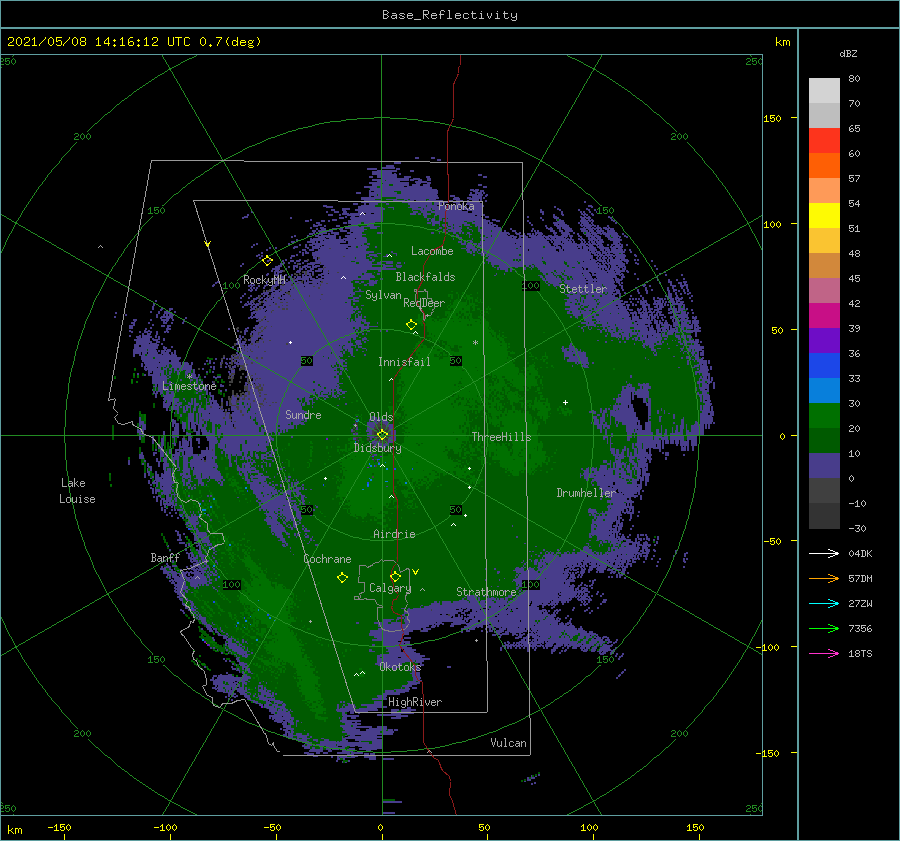
Task: Click the Blackfalds city label
Action: [x=425, y=277]
